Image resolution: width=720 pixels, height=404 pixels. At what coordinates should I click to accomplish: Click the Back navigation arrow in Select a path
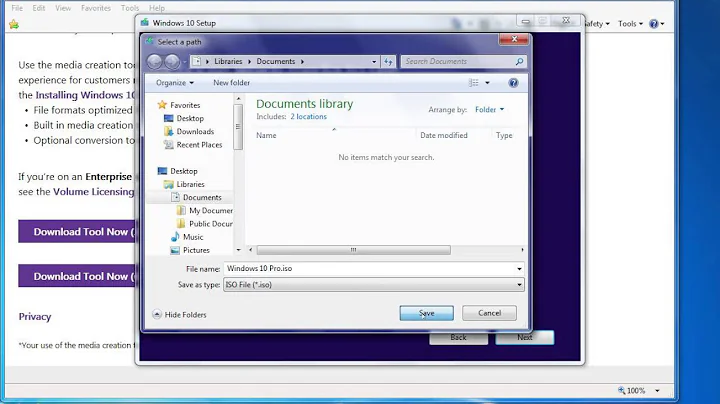tap(155, 62)
